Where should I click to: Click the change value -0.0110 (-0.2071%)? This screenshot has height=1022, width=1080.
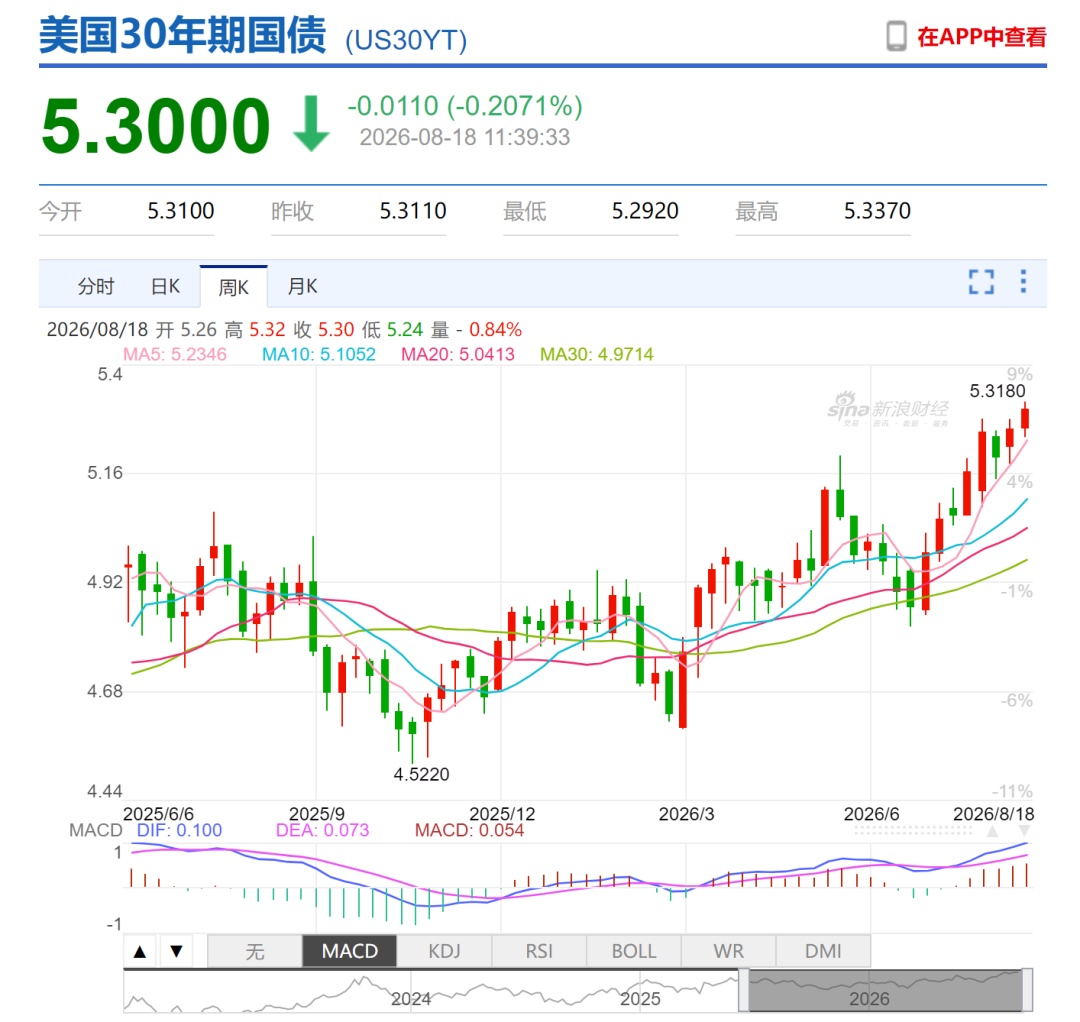coord(465,106)
